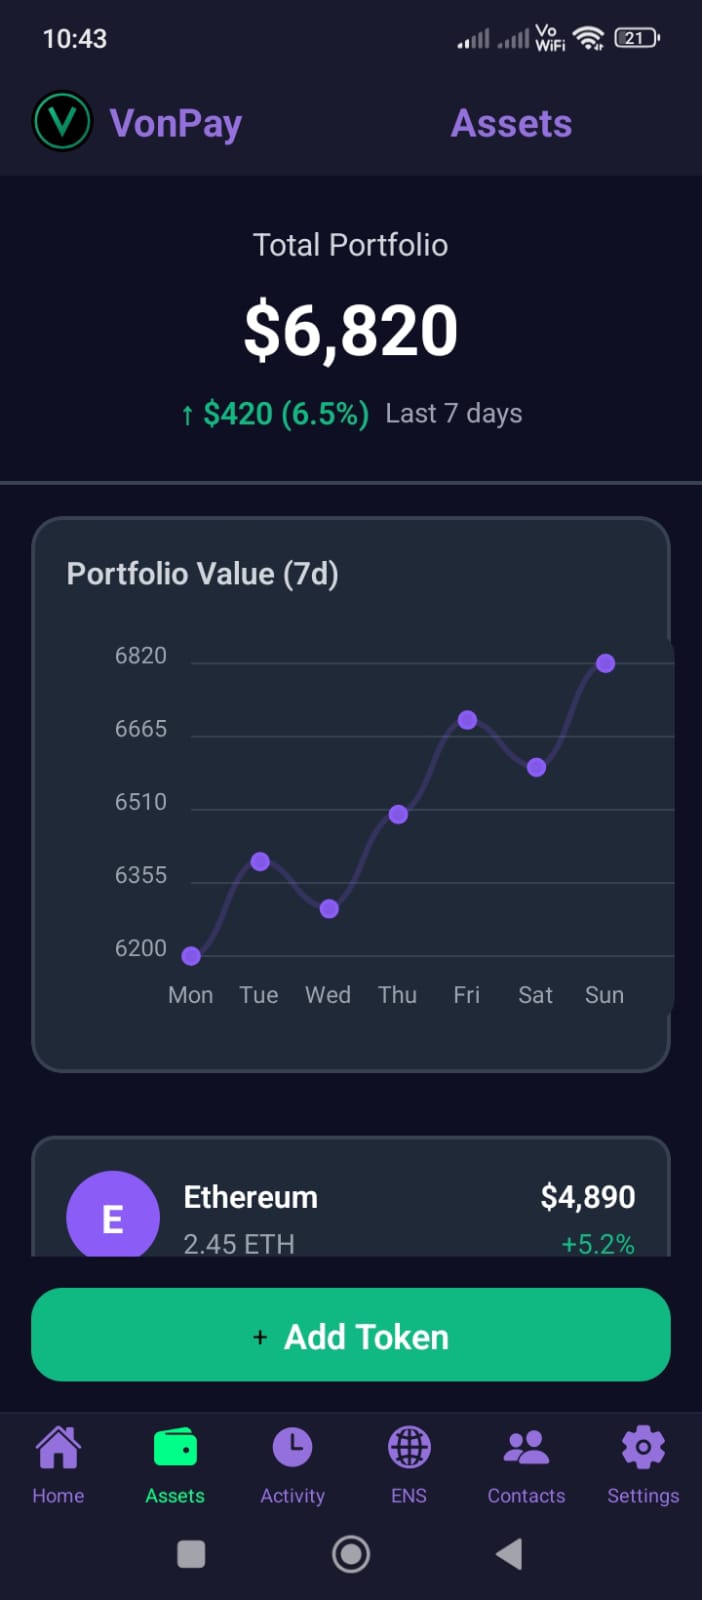Viewport: 702px width, 1600px height.
Task: Tap the Wednesday data point on chart
Action: point(329,909)
